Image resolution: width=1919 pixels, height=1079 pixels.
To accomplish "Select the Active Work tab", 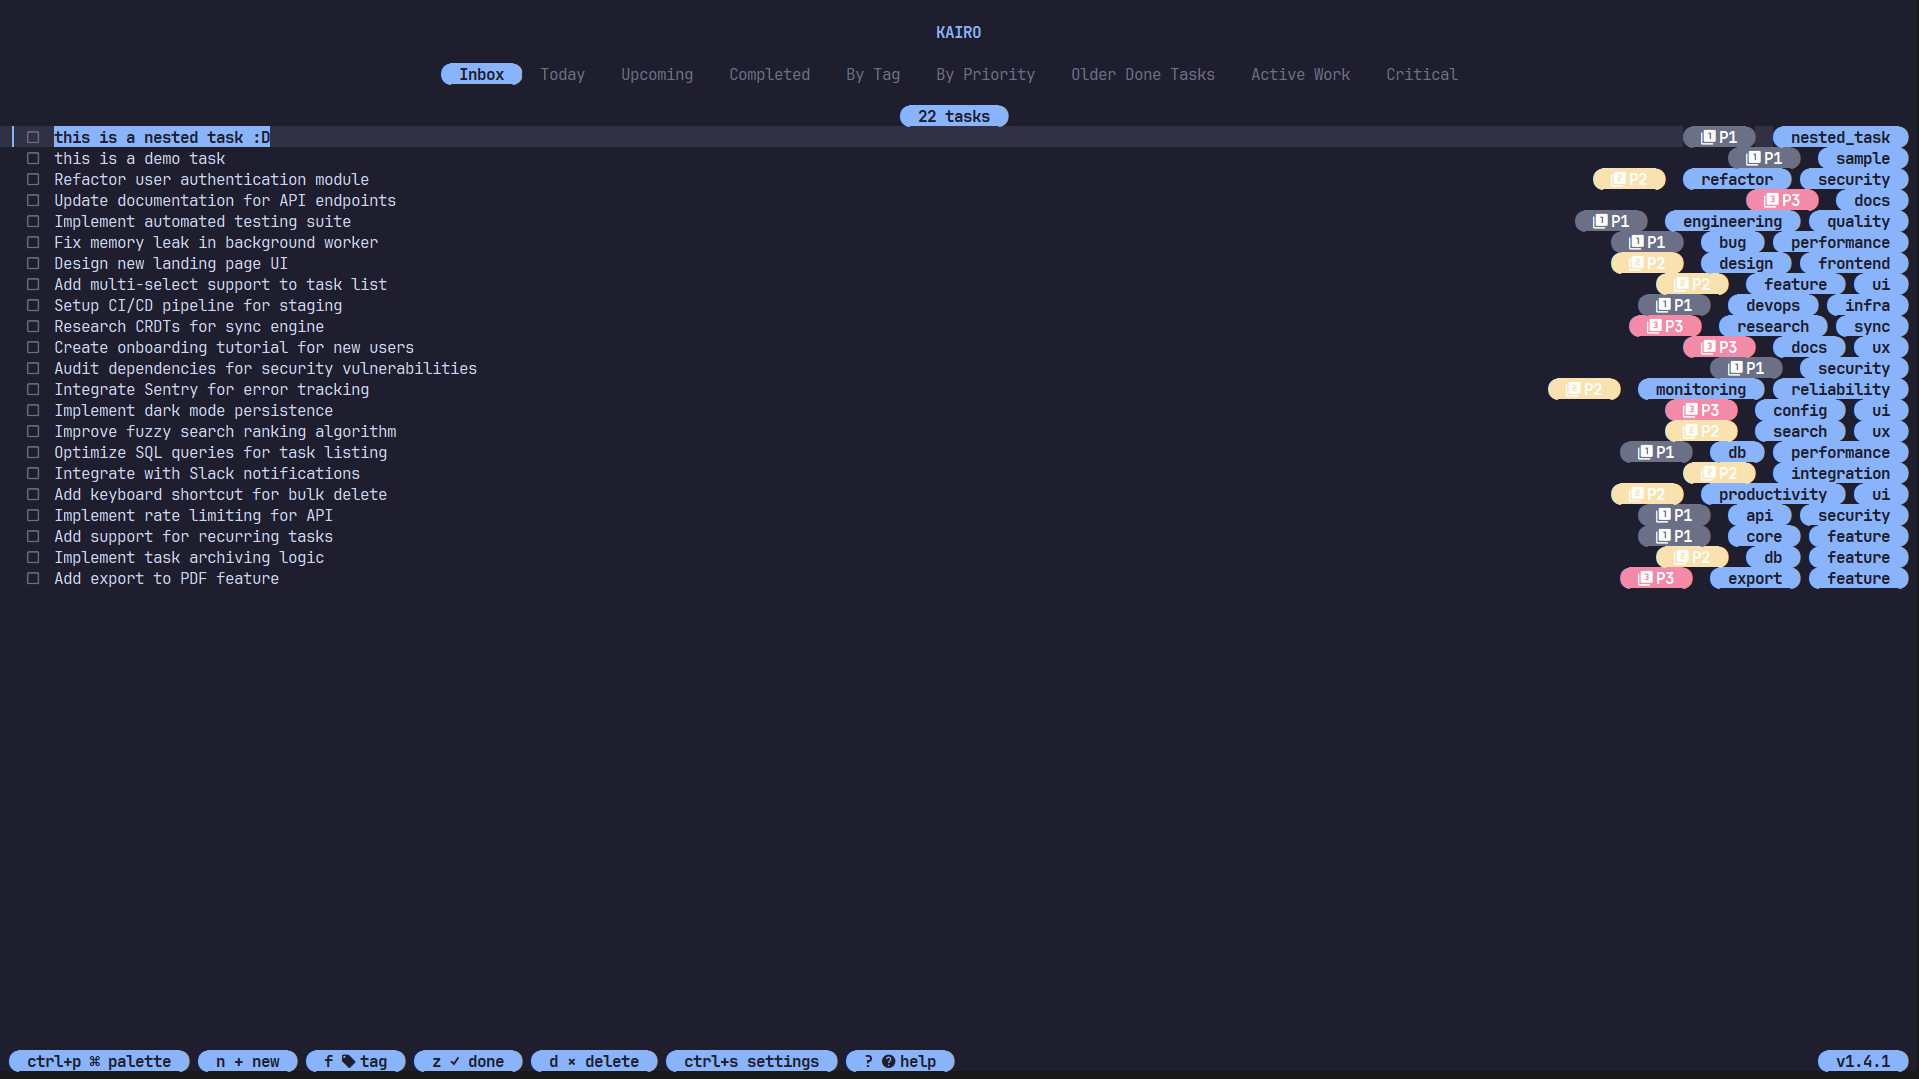I will 1300,74.
